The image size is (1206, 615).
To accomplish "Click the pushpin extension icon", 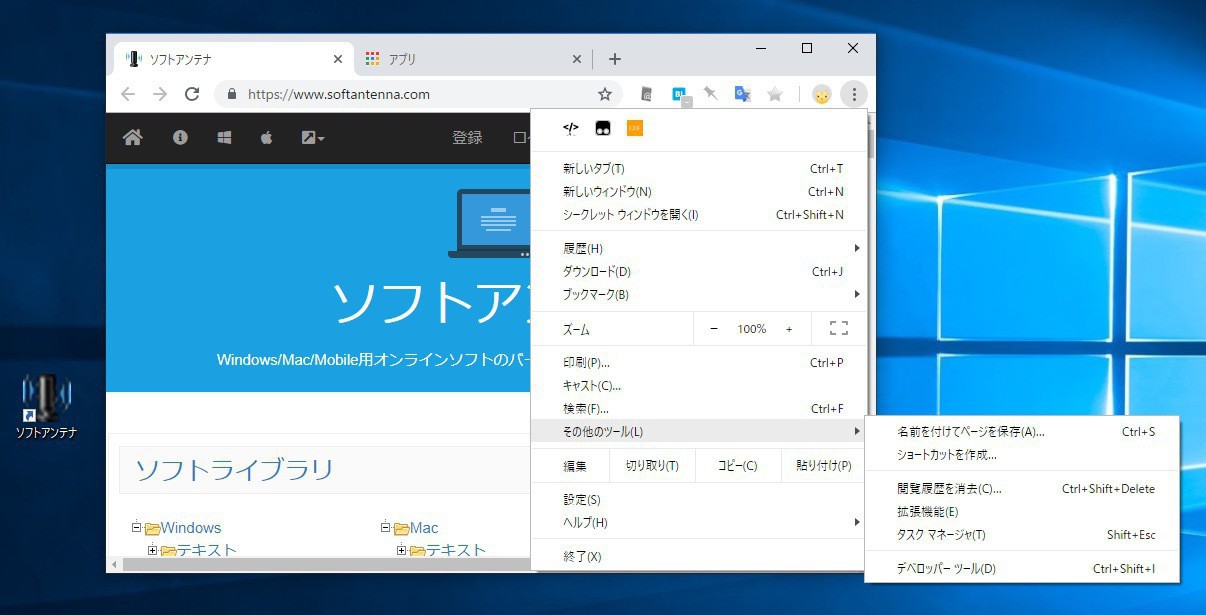I will point(711,94).
